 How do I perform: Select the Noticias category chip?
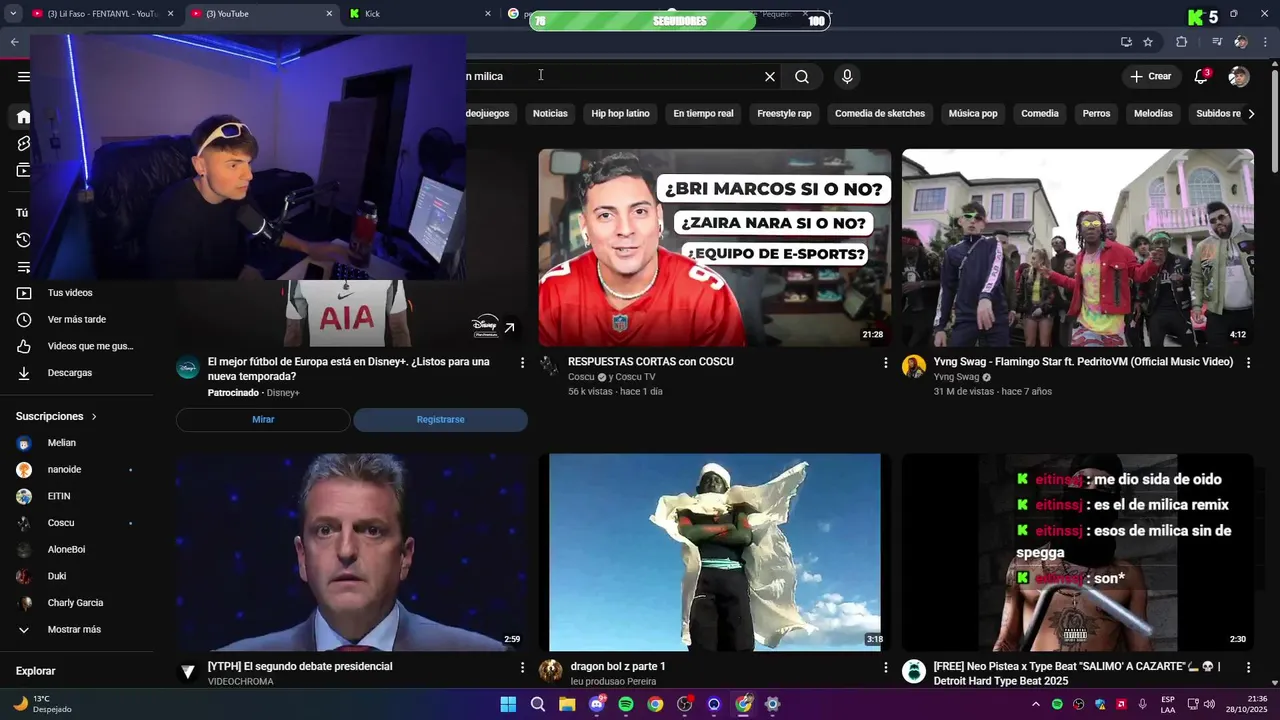pyautogui.click(x=550, y=114)
